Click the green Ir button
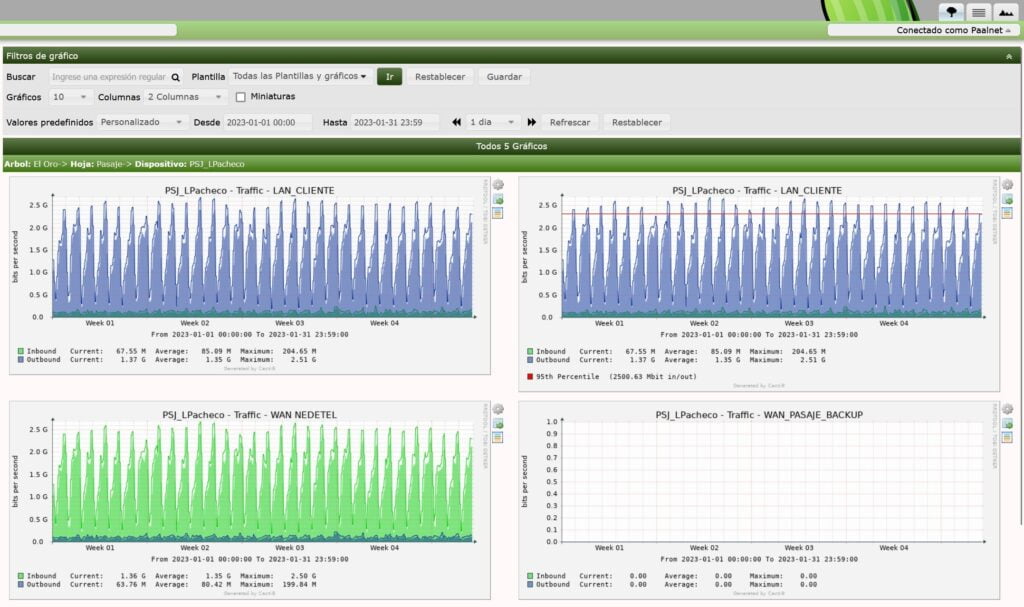Screen dimensions: 1024x607 coord(389,76)
